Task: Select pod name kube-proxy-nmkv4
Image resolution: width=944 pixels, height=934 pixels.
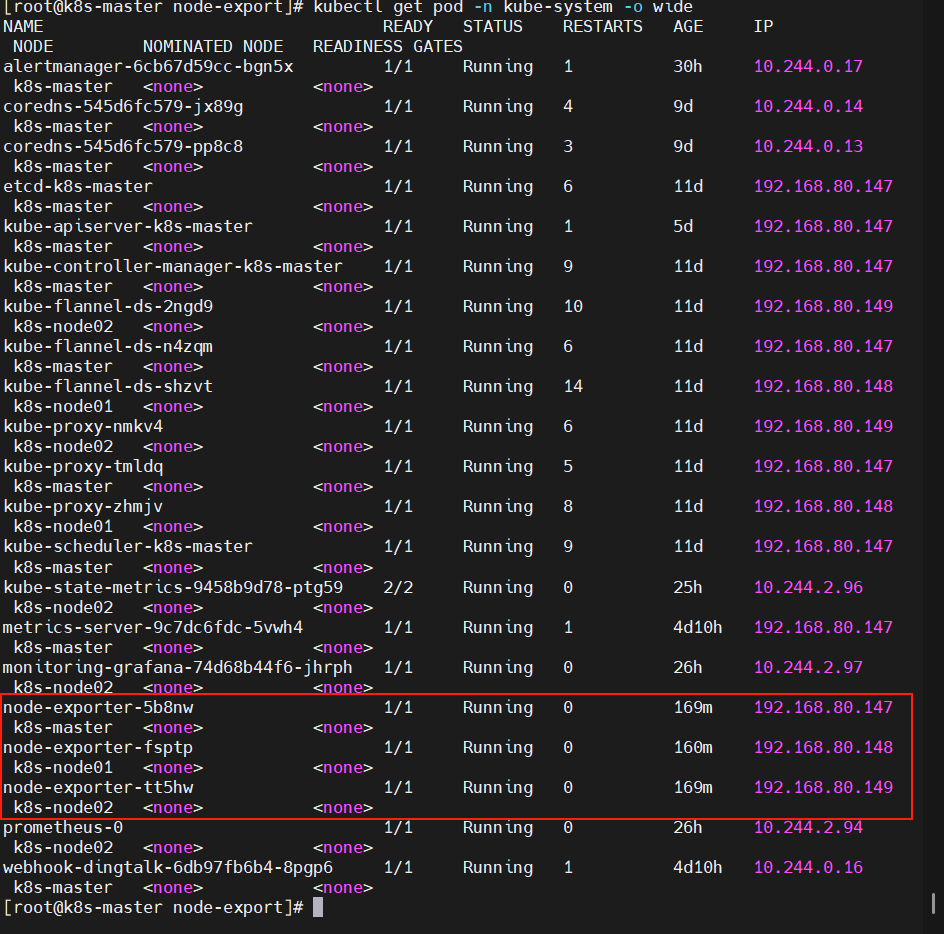Action: pos(83,426)
